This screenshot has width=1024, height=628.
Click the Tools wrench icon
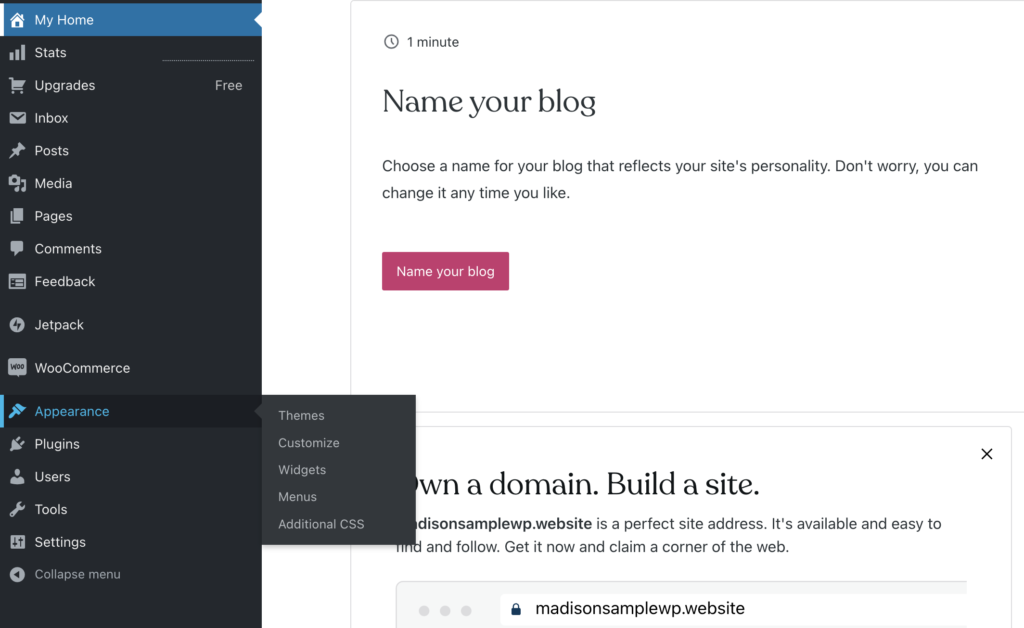pyautogui.click(x=17, y=509)
